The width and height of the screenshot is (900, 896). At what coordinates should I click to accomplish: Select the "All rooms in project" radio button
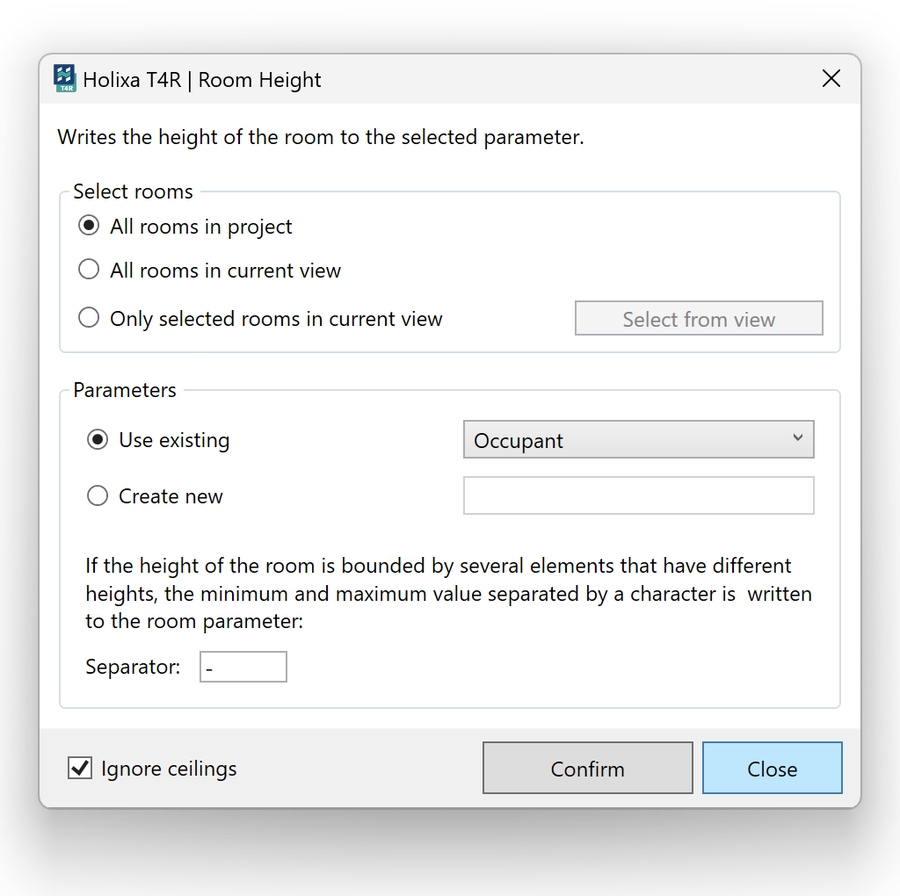[x=89, y=226]
